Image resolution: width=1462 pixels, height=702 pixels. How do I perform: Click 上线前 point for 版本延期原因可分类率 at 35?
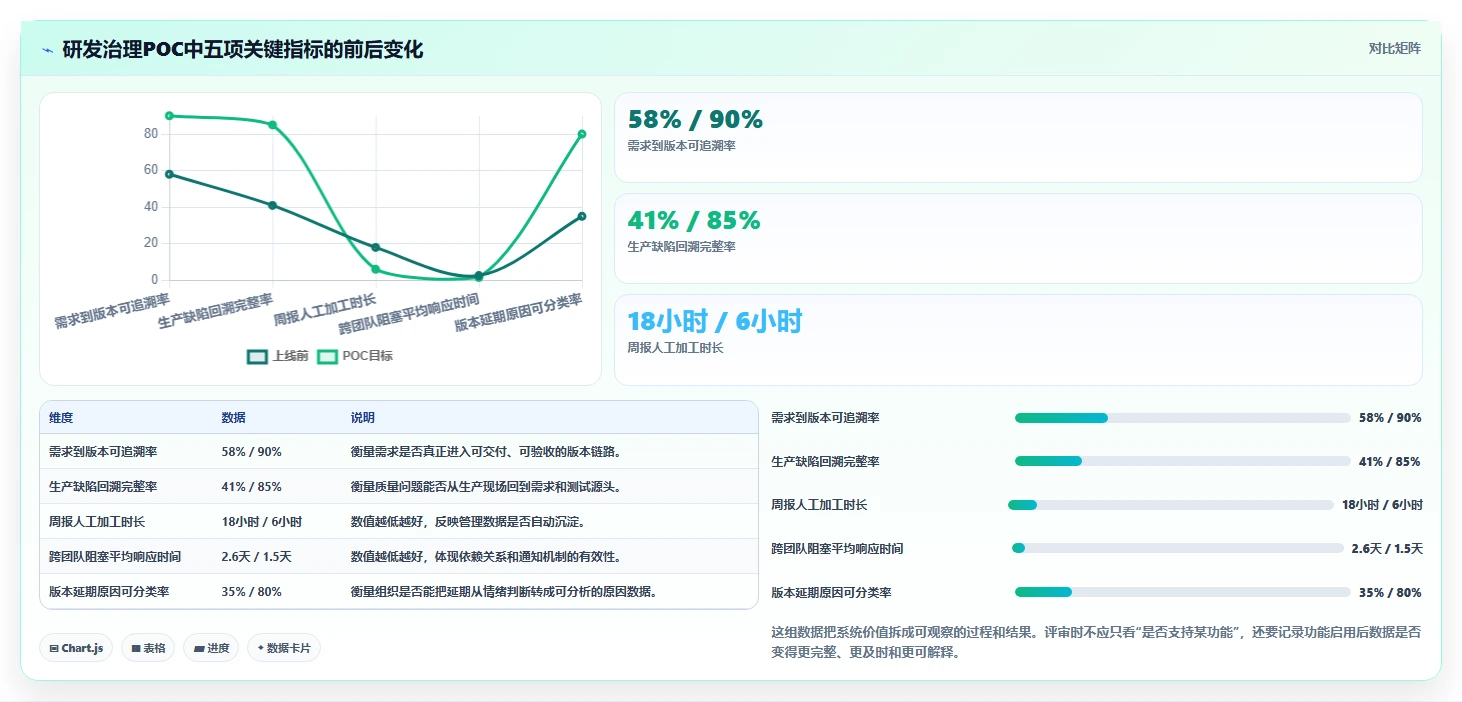(x=582, y=216)
